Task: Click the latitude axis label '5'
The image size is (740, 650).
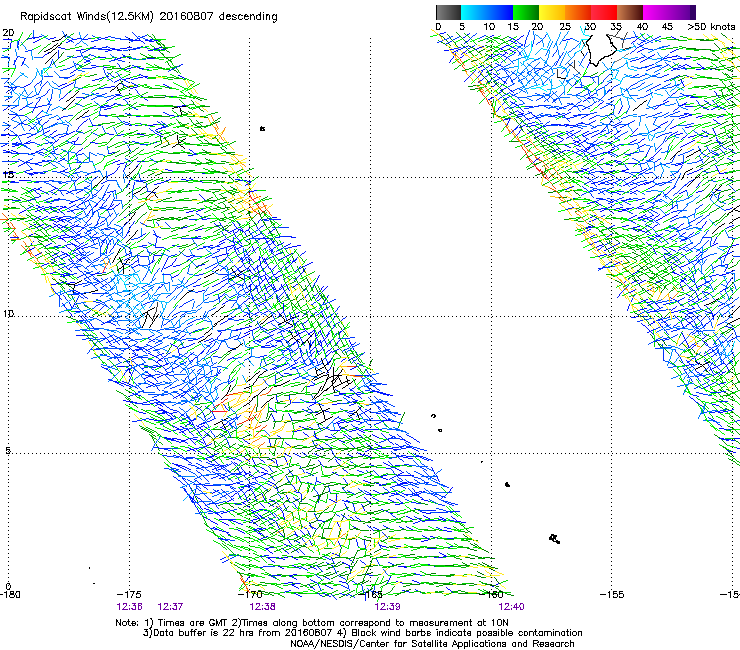Action: 8,451
